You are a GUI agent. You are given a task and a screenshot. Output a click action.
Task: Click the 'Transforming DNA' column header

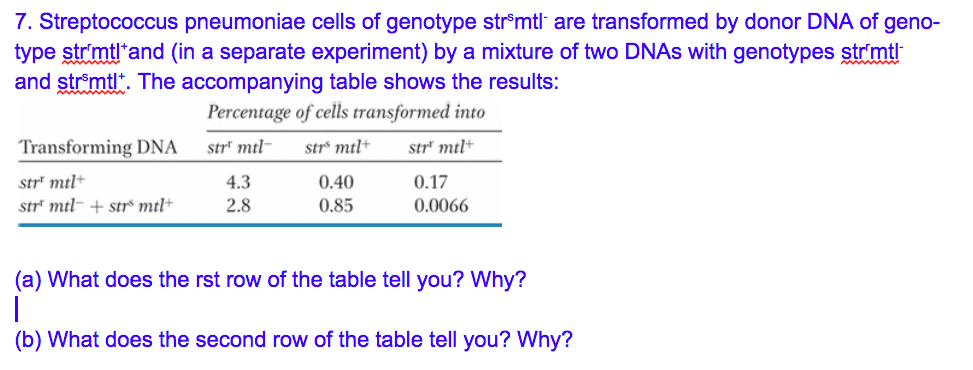coord(99,148)
